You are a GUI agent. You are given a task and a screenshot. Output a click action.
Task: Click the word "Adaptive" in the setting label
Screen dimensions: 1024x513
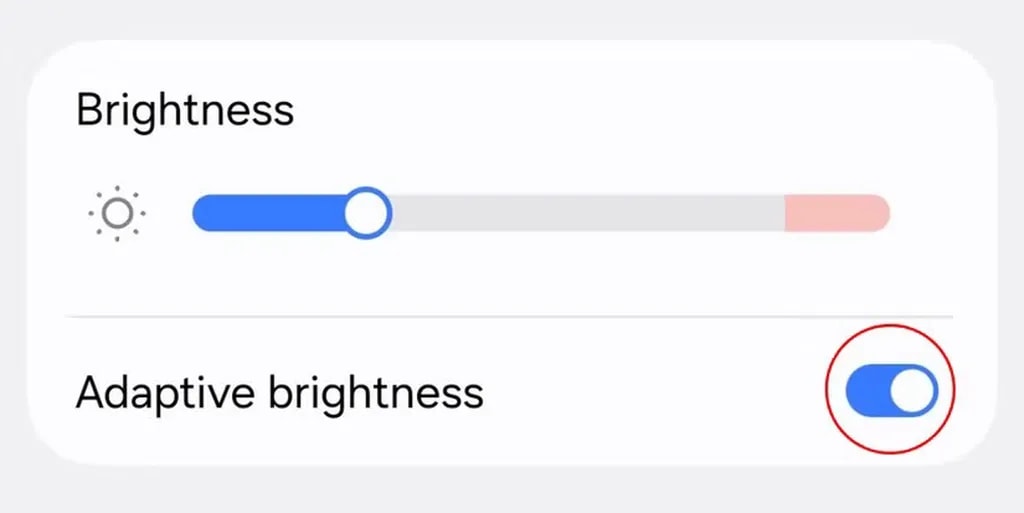pyautogui.click(x=163, y=393)
